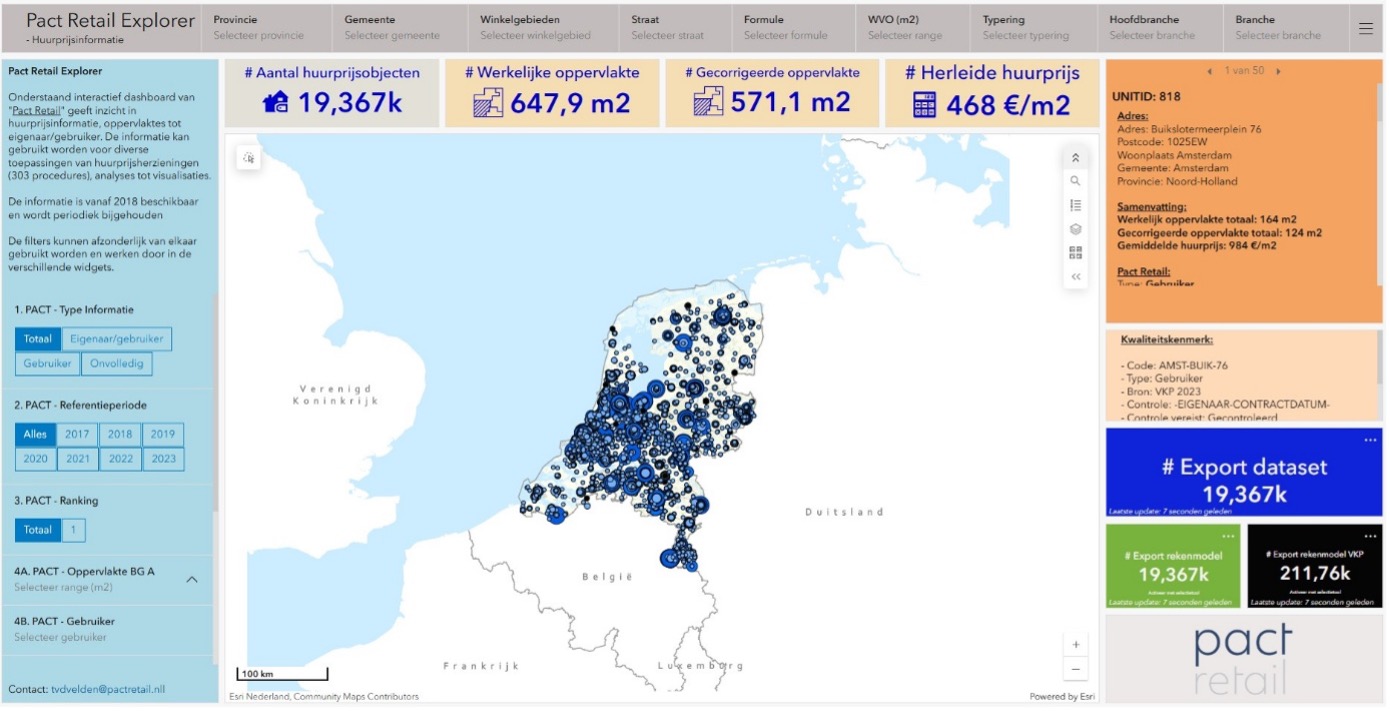This screenshot has width=1390, height=711.
Task: Toggle the 2021 reference period filter
Action: pyautogui.click(x=77, y=459)
